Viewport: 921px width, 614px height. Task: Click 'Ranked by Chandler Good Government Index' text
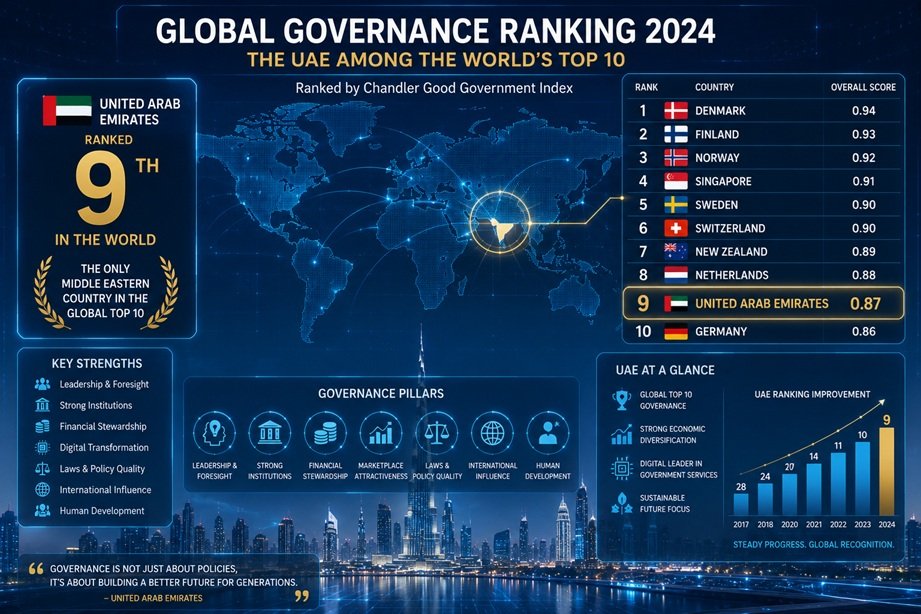pos(434,88)
